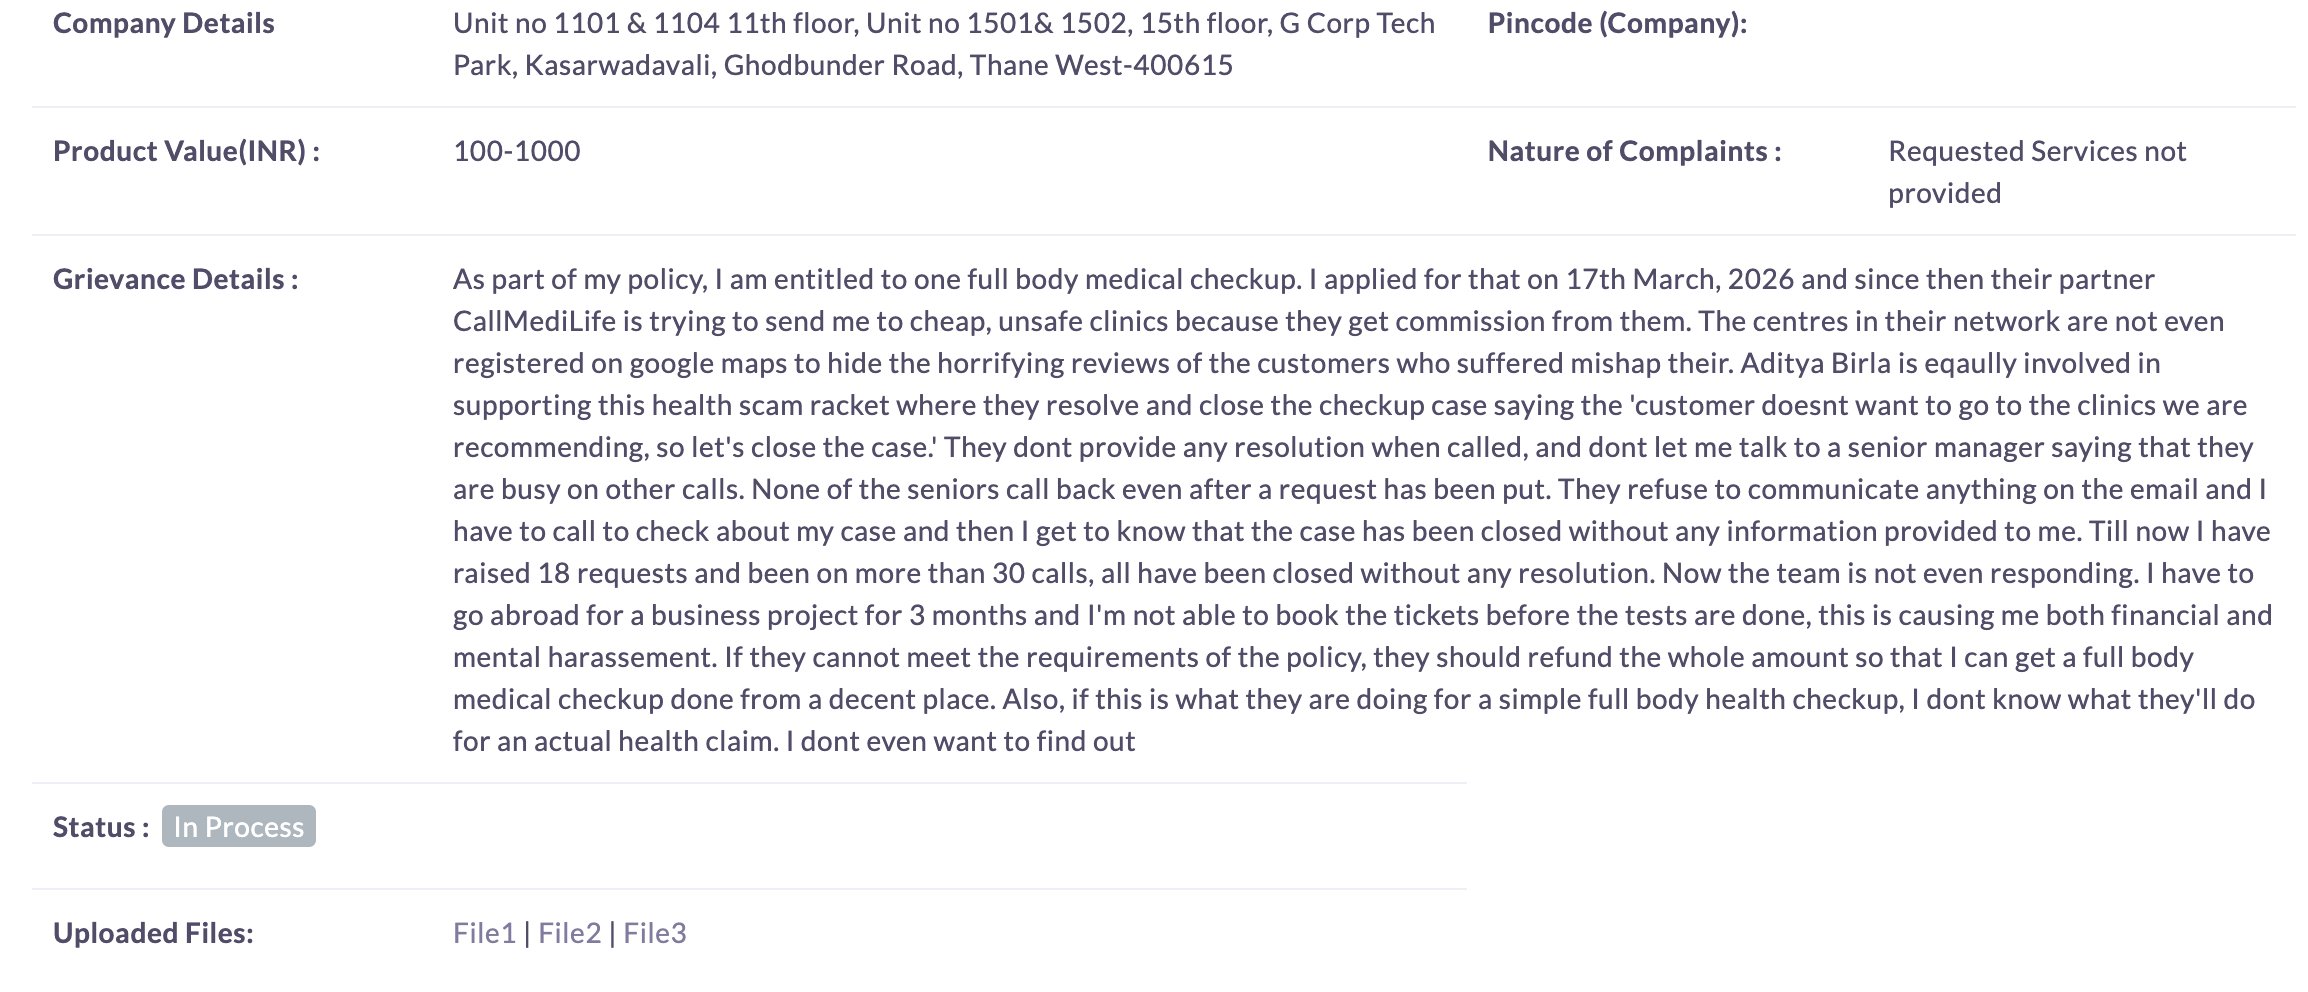Click the Grievance Details label
The width and height of the screenshot is (2308, 992).
[x=175, y=279]
